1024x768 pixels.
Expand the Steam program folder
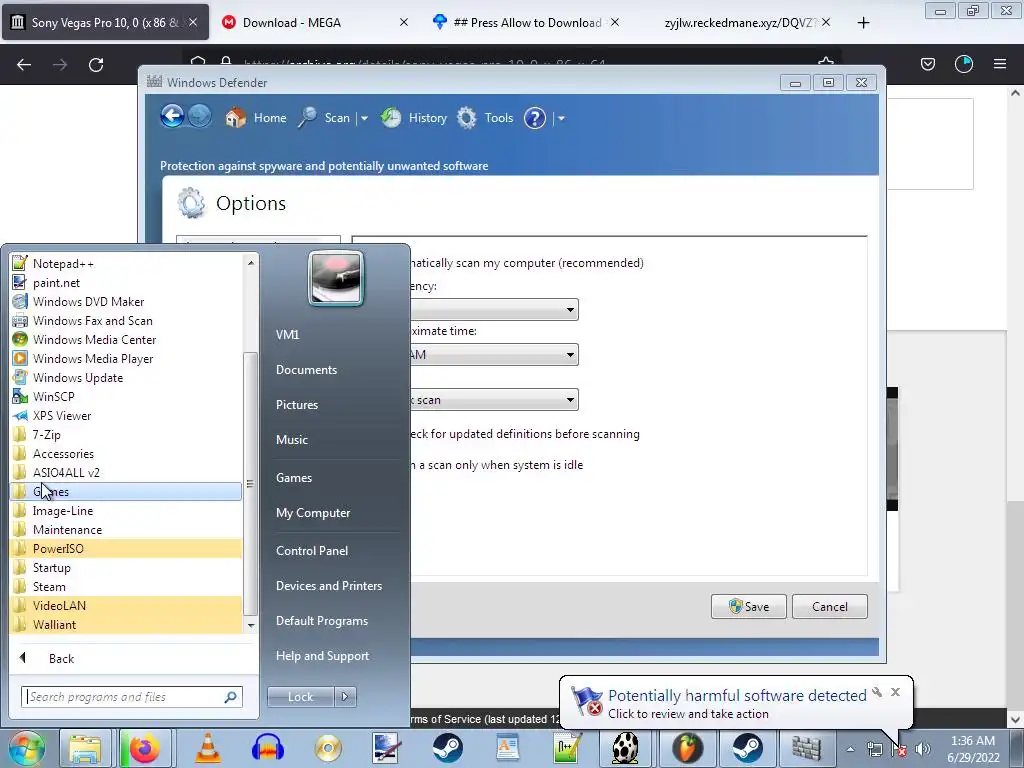126,586
